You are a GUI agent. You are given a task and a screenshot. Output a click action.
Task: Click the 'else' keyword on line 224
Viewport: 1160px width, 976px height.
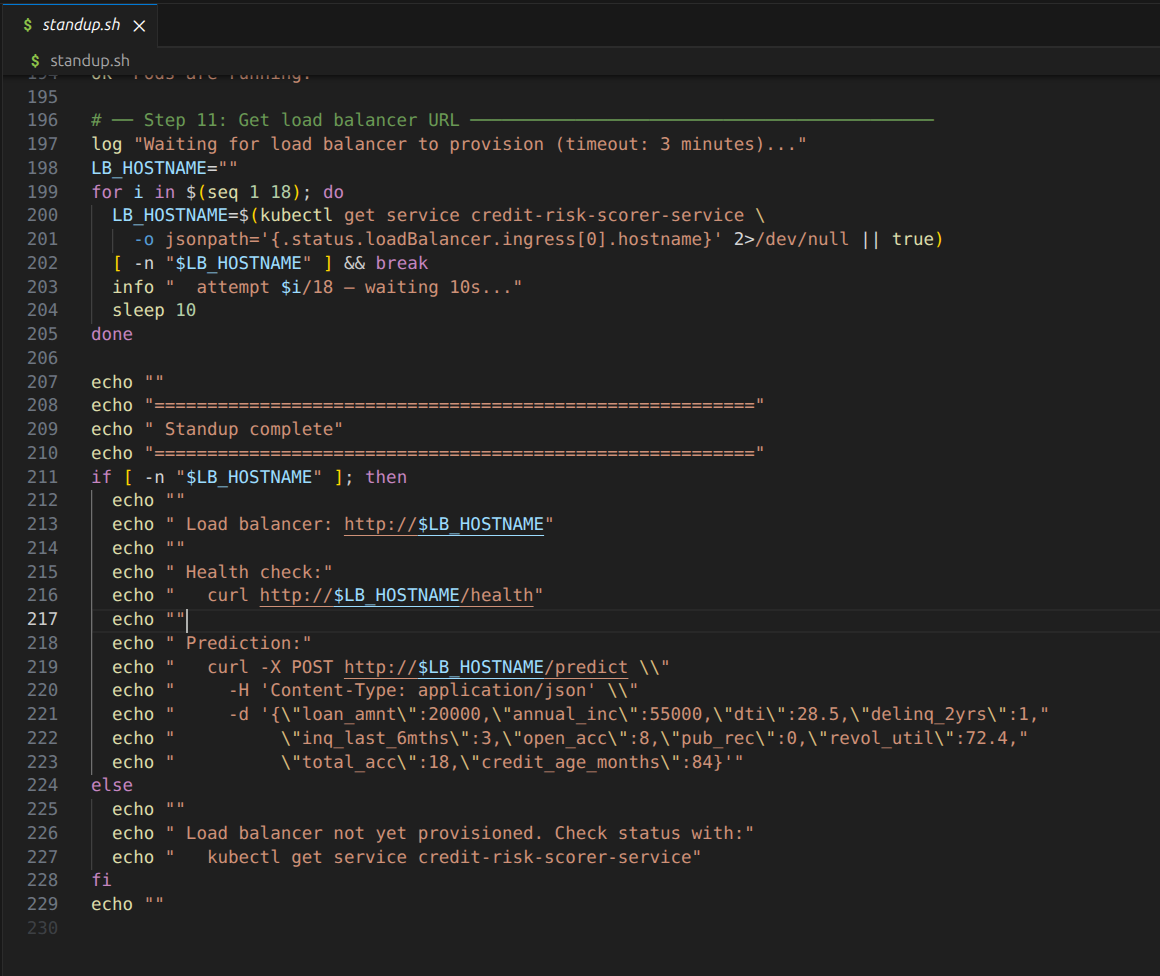112,785
